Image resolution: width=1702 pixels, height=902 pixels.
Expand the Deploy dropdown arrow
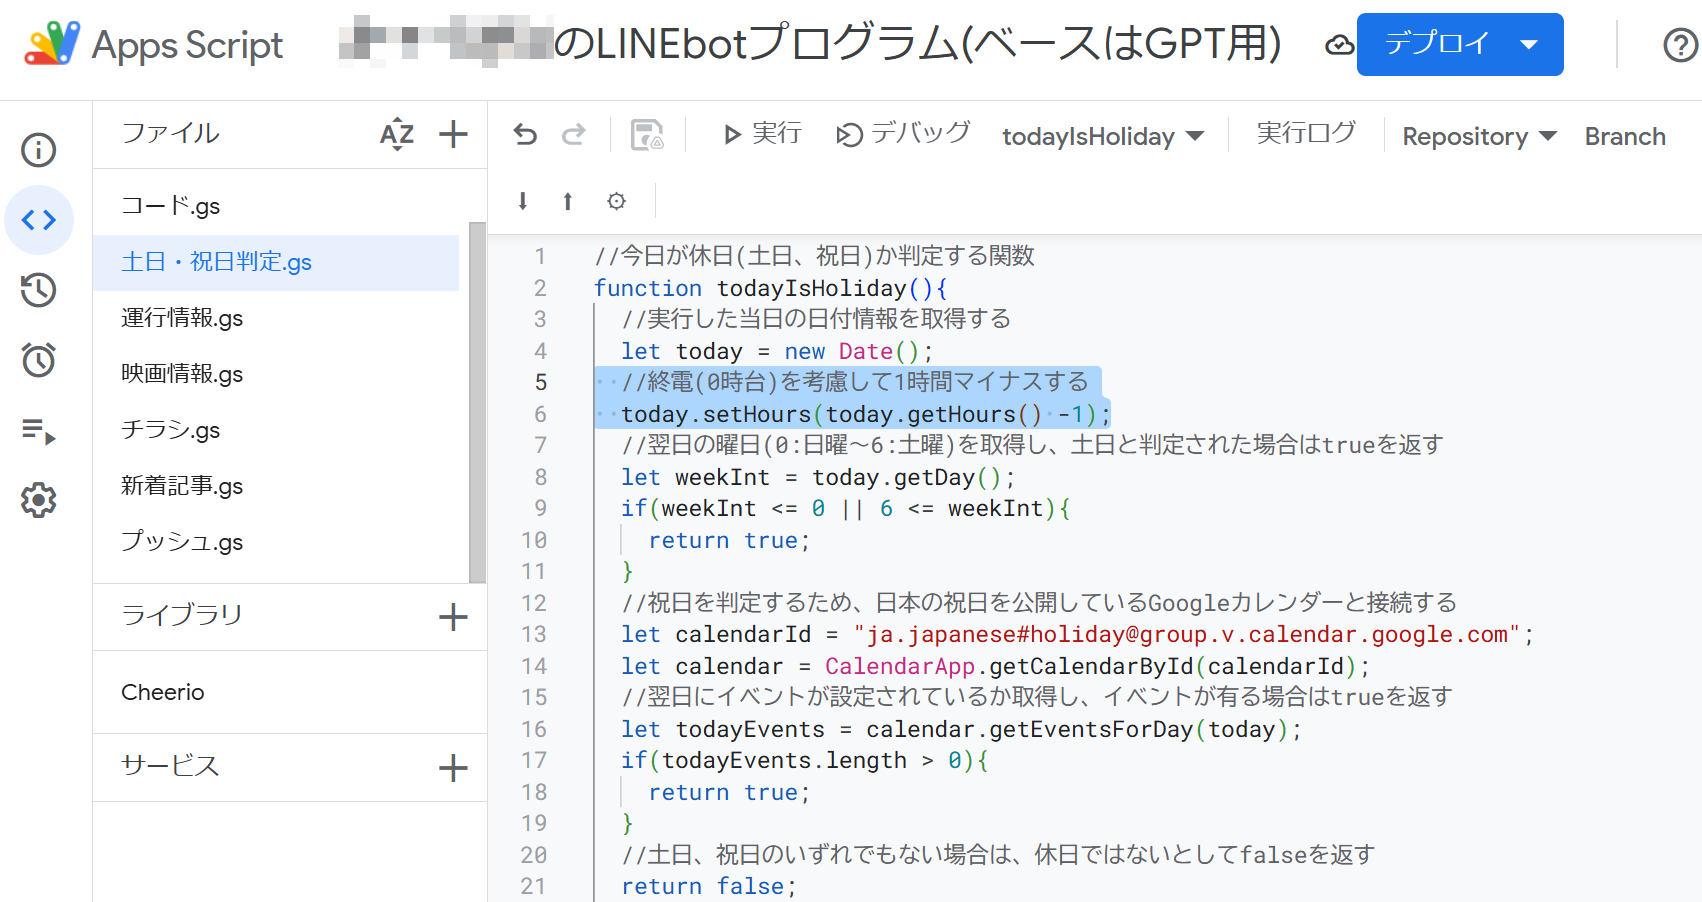coord(1528,44)
